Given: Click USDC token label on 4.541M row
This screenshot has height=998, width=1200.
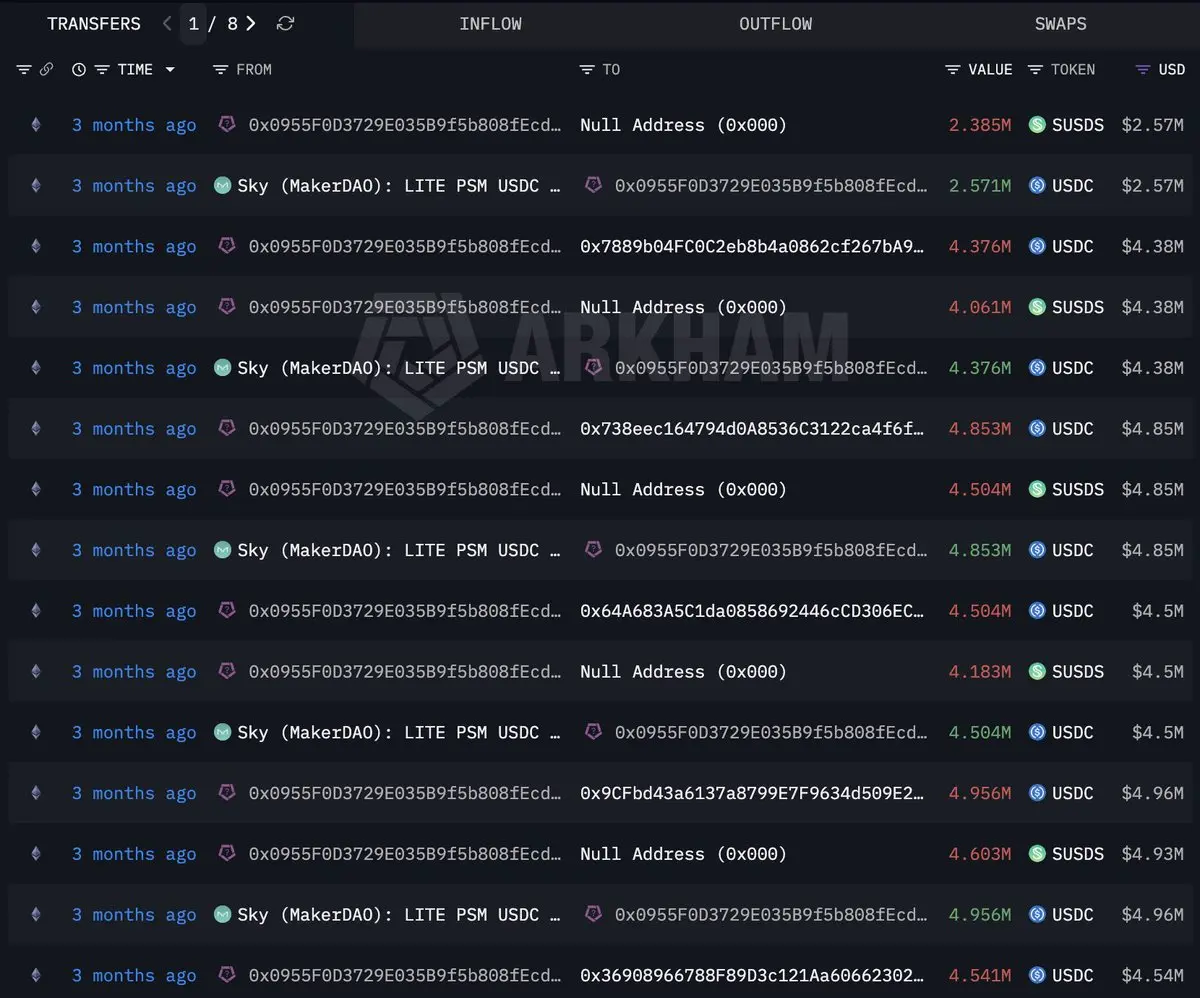Looking at the screenshot, I should (1073, 975).
